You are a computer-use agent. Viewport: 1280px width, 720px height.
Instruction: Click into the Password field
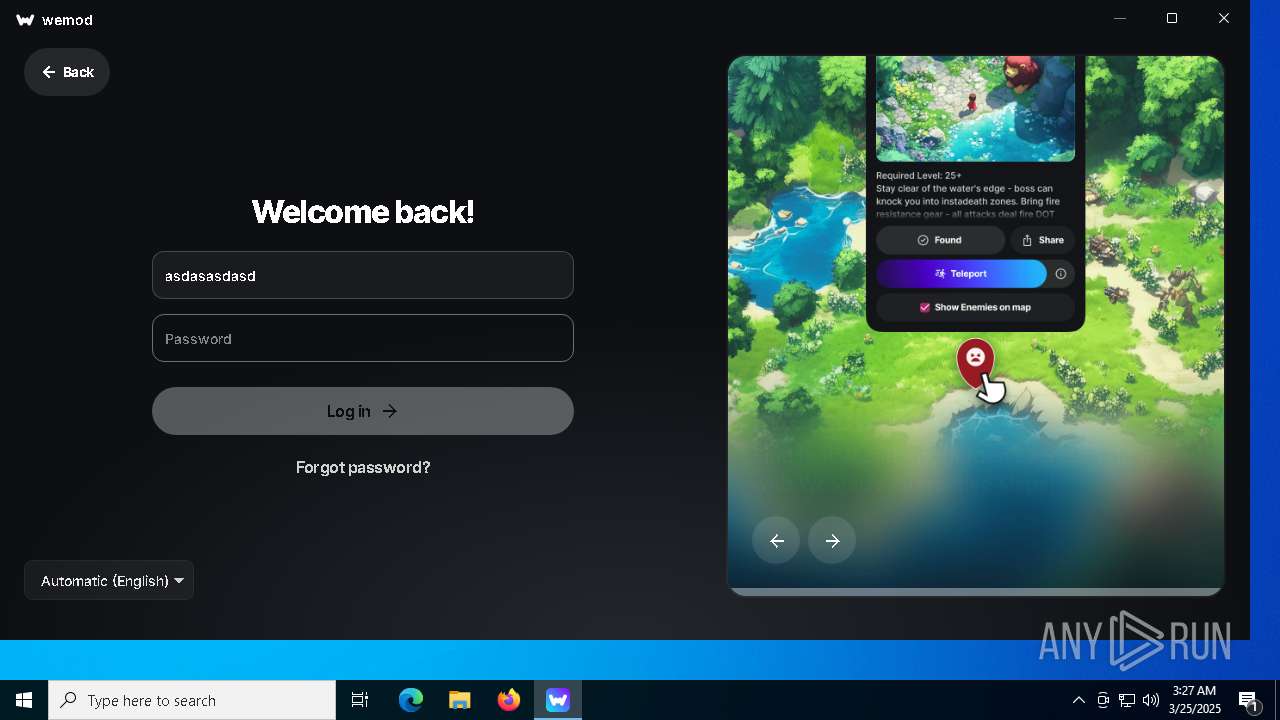click(x=363, y=338)
